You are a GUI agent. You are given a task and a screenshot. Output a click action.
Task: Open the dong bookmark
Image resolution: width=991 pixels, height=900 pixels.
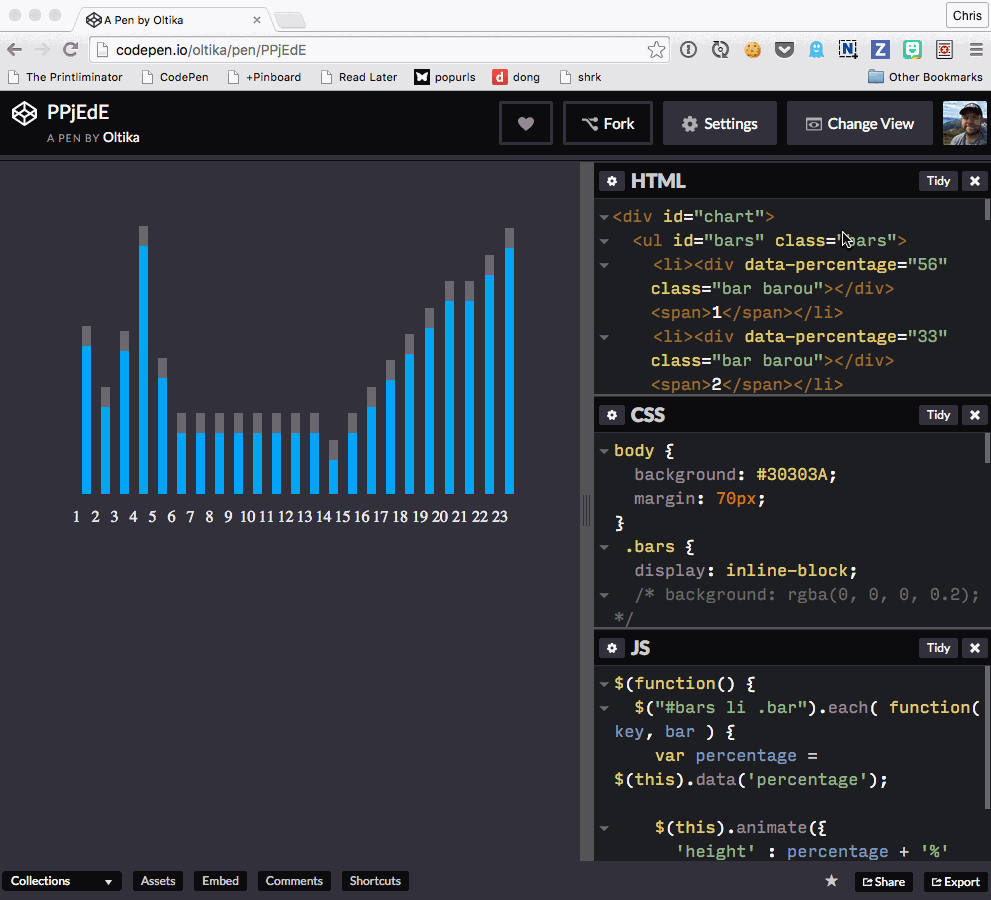tap(516, 77)
